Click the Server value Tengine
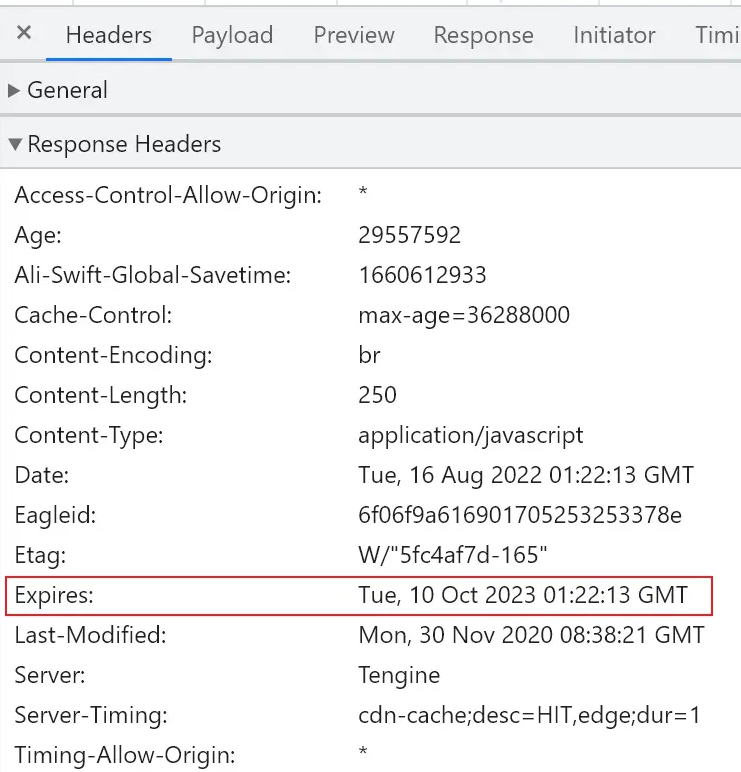741x772 pixels. coord(399,675)
